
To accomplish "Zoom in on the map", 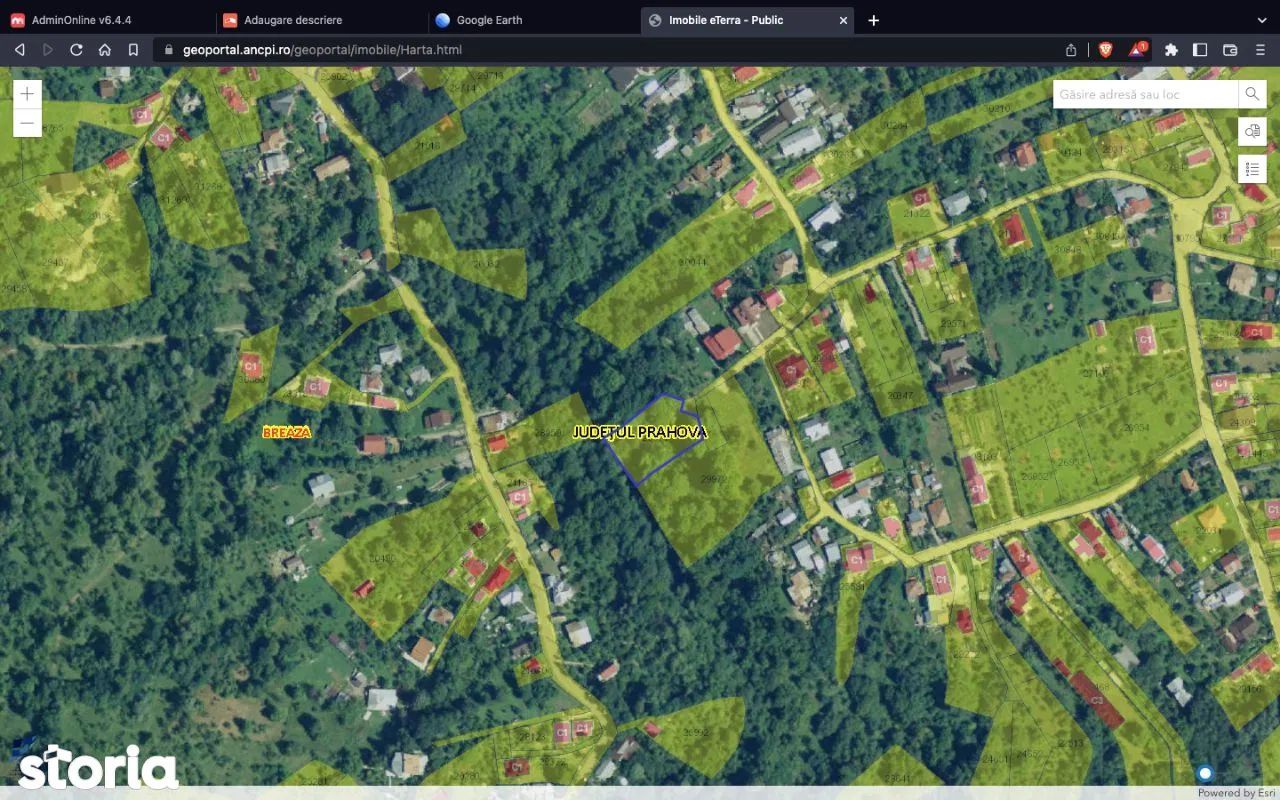I will 27,94.
